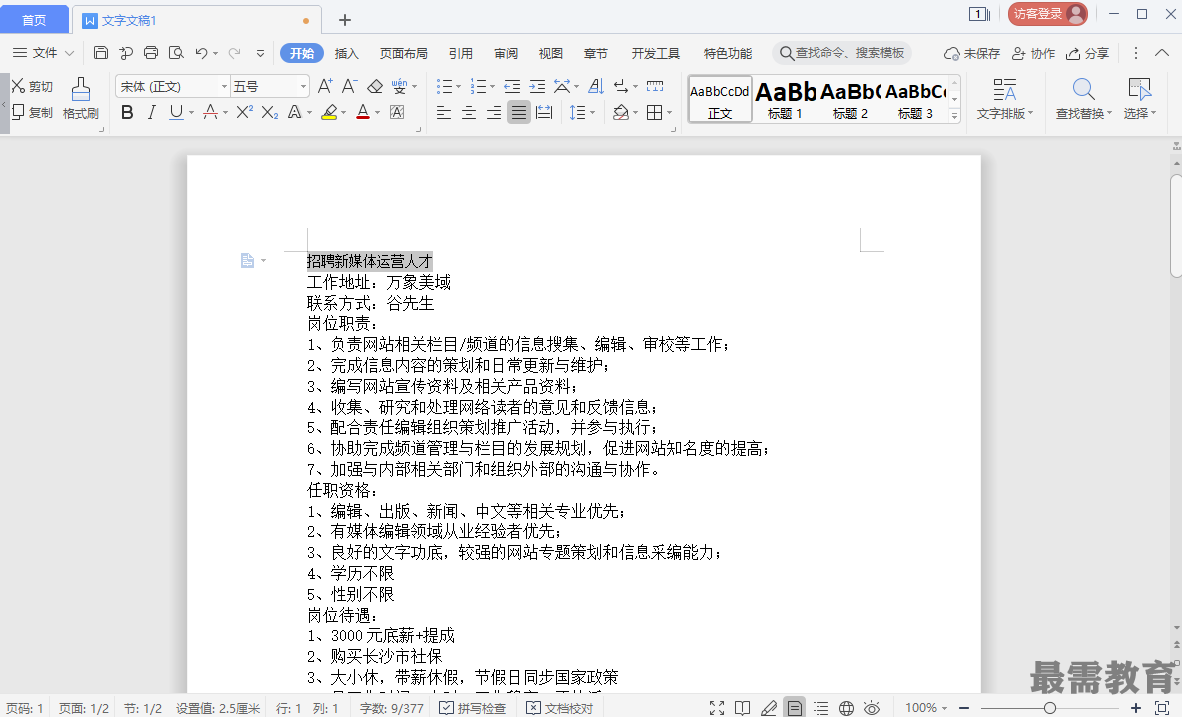Click the Text Layout icon

pos(1004,89)
